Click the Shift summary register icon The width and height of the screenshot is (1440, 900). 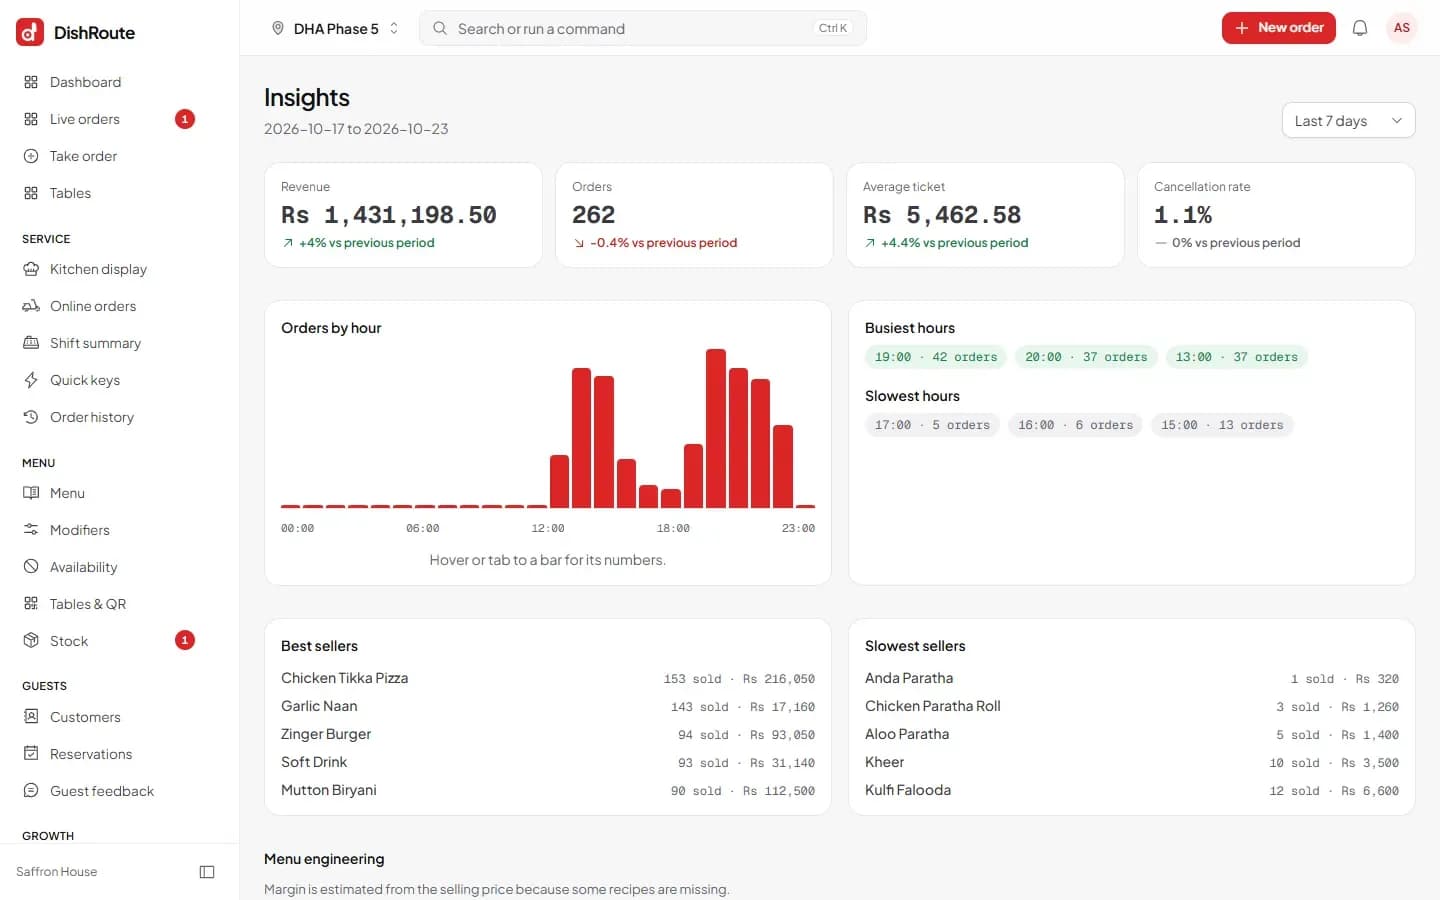pos(31,343)
